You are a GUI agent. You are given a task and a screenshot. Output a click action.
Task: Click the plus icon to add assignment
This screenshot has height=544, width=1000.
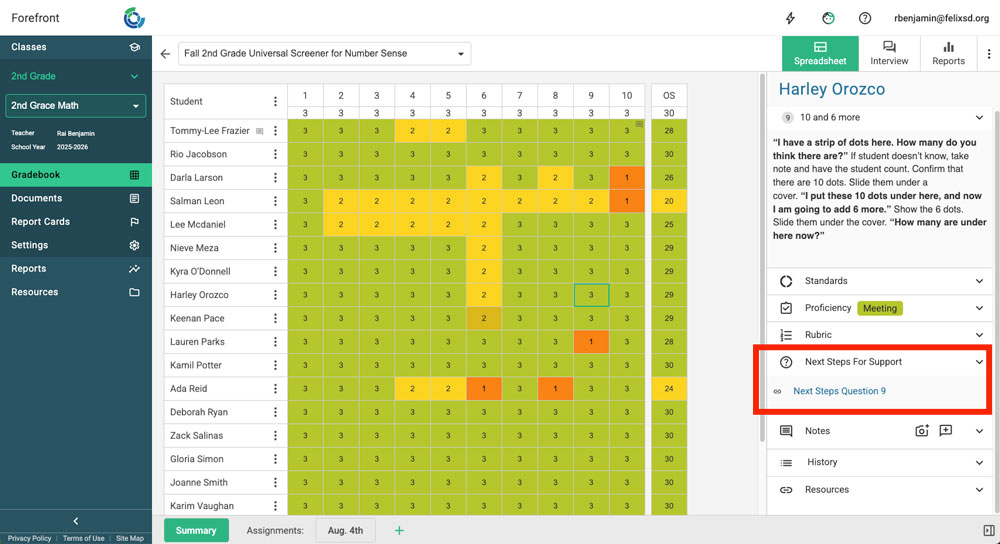pyautogui.click(x=399, y=530)
